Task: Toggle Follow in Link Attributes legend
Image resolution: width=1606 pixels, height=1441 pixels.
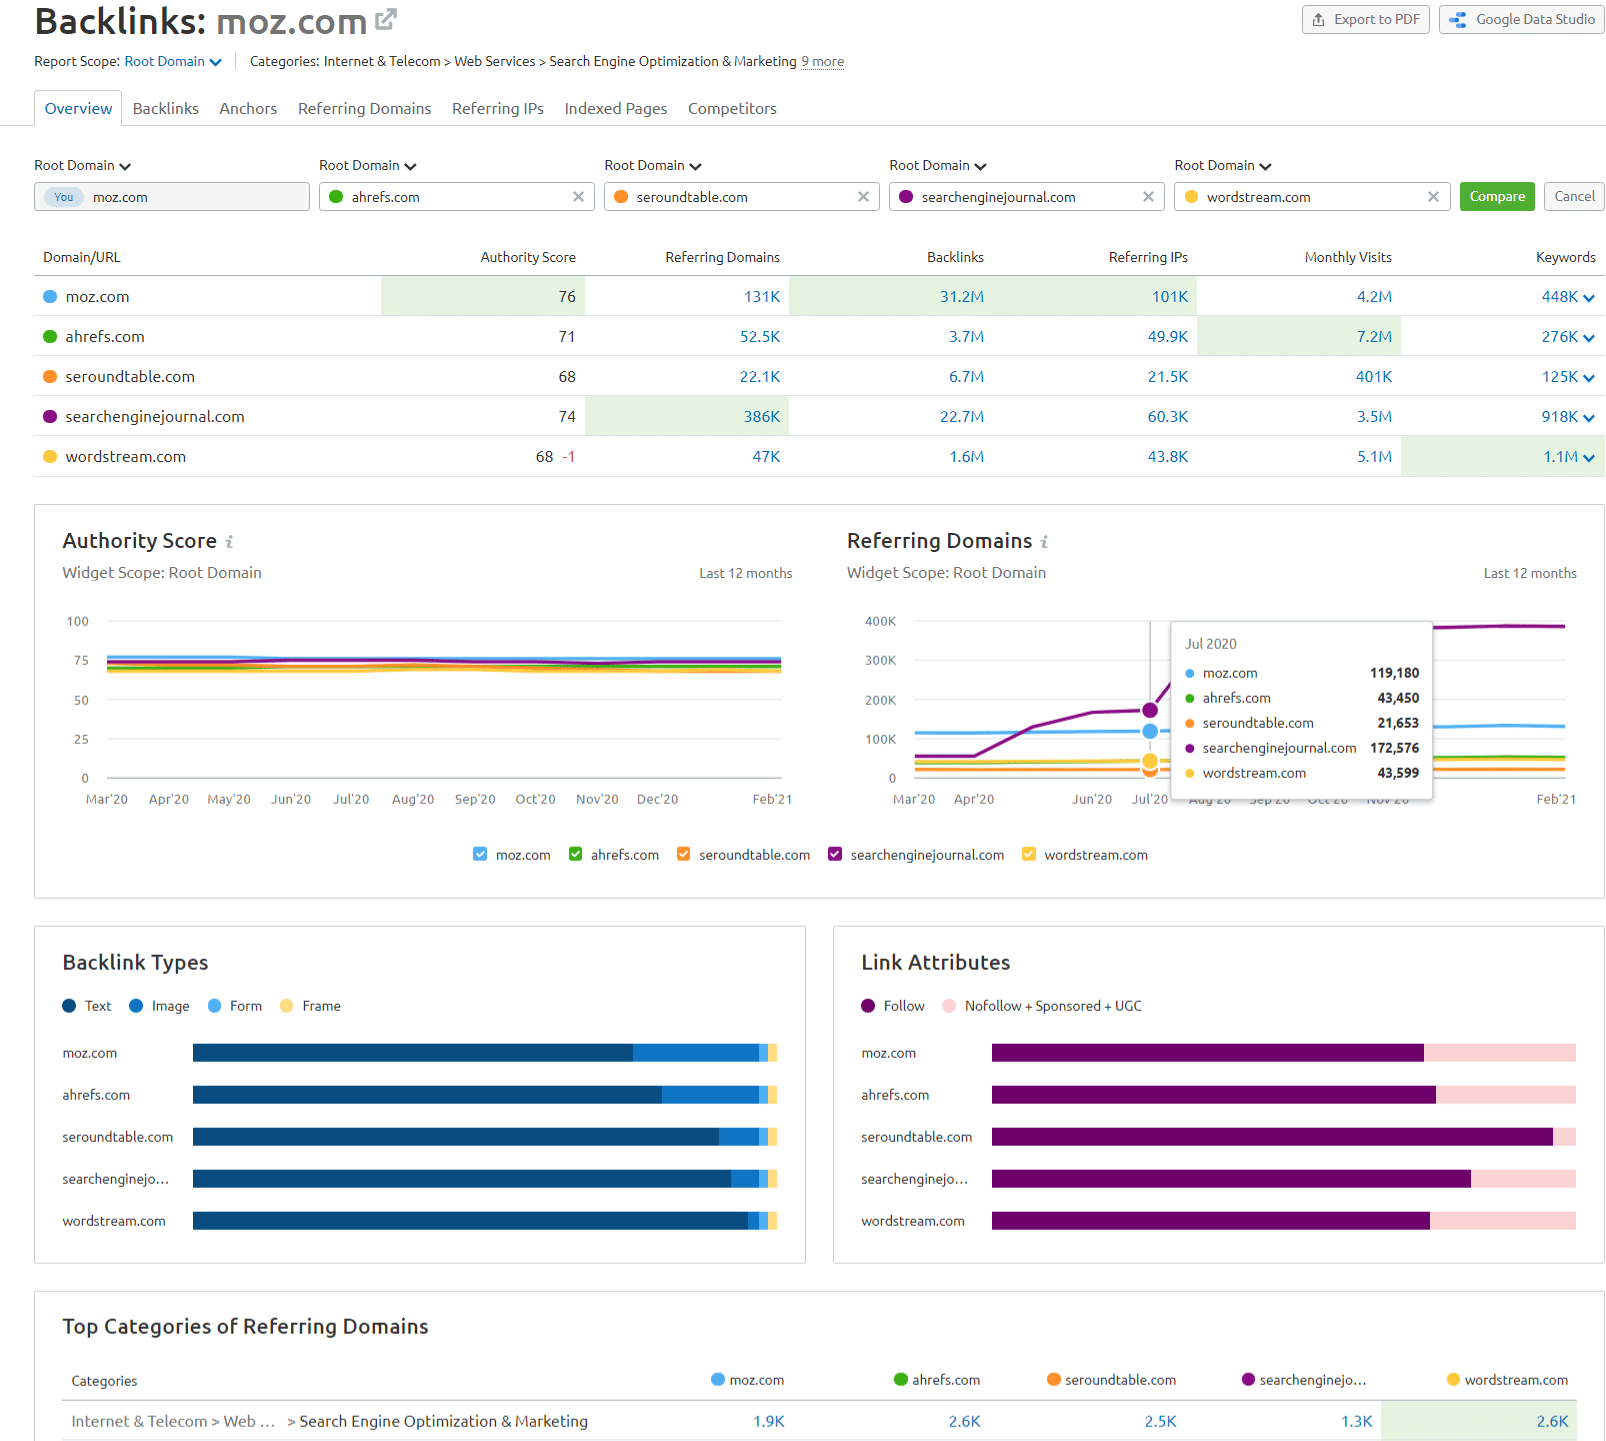Action: [893, 1006]
